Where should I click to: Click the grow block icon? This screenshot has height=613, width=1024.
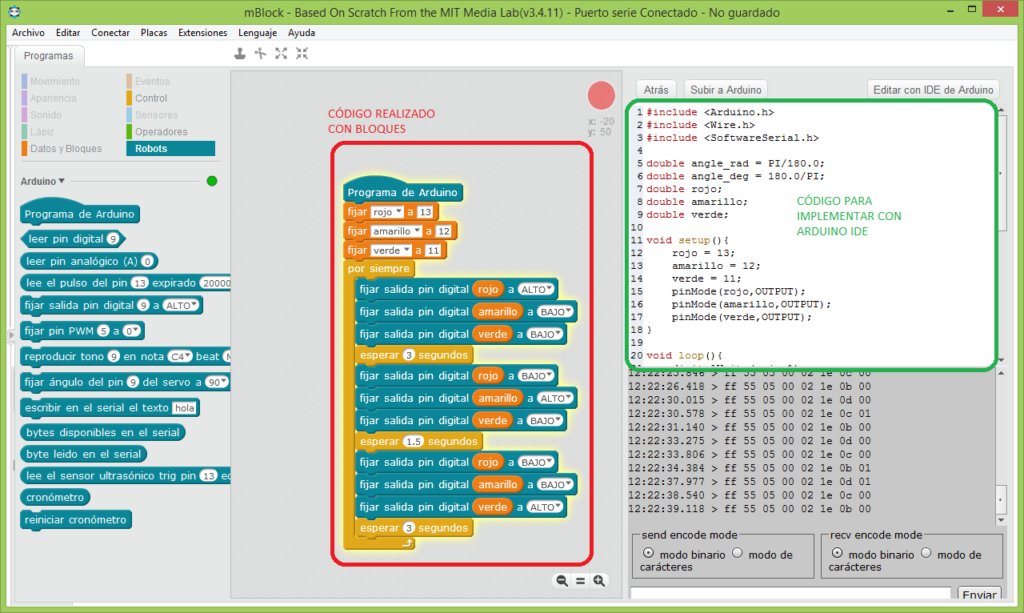click(x=281, y=53)
